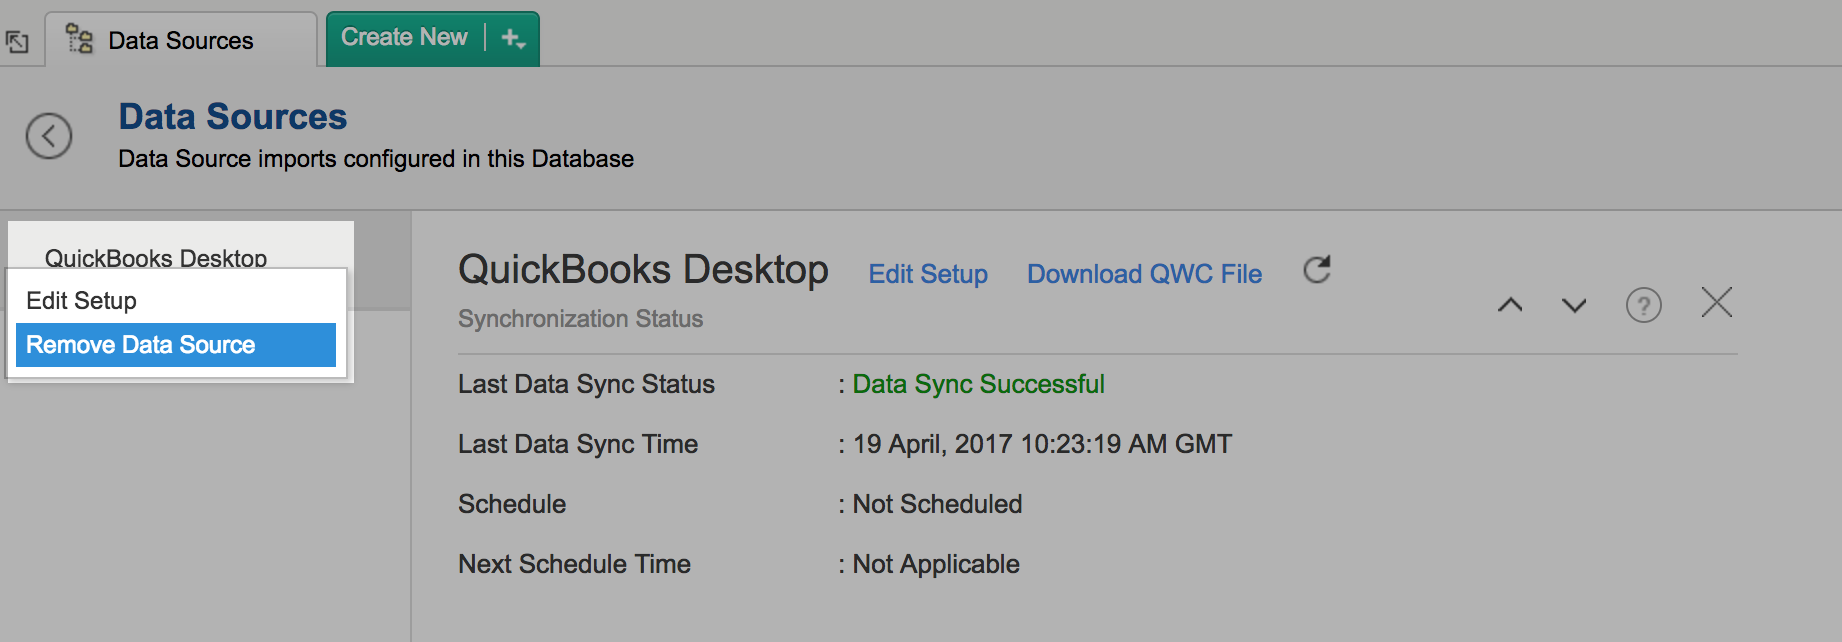Click the Edit Setup link in header
The image size is (1842, 642).
coord(928,274)
